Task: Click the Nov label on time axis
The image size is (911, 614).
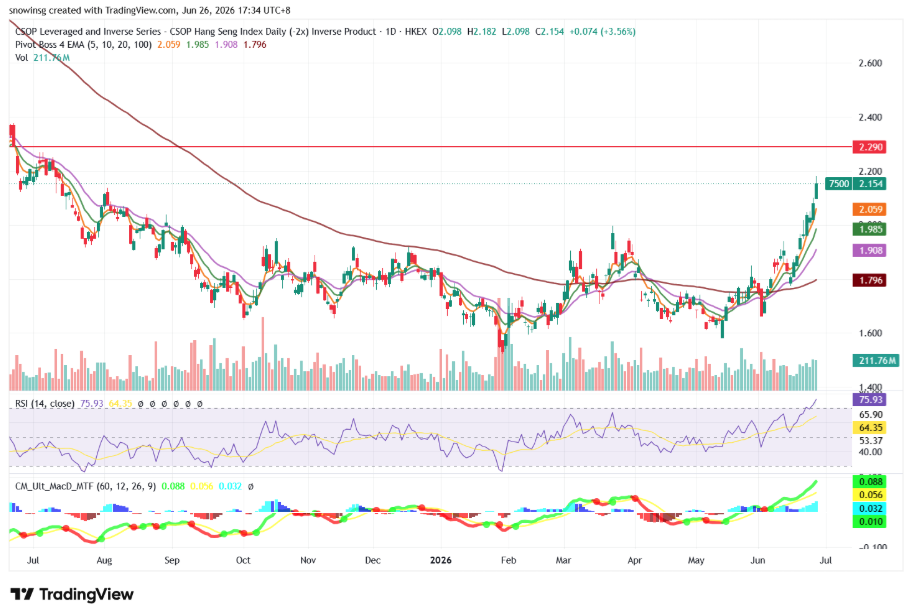Action: 308,561
